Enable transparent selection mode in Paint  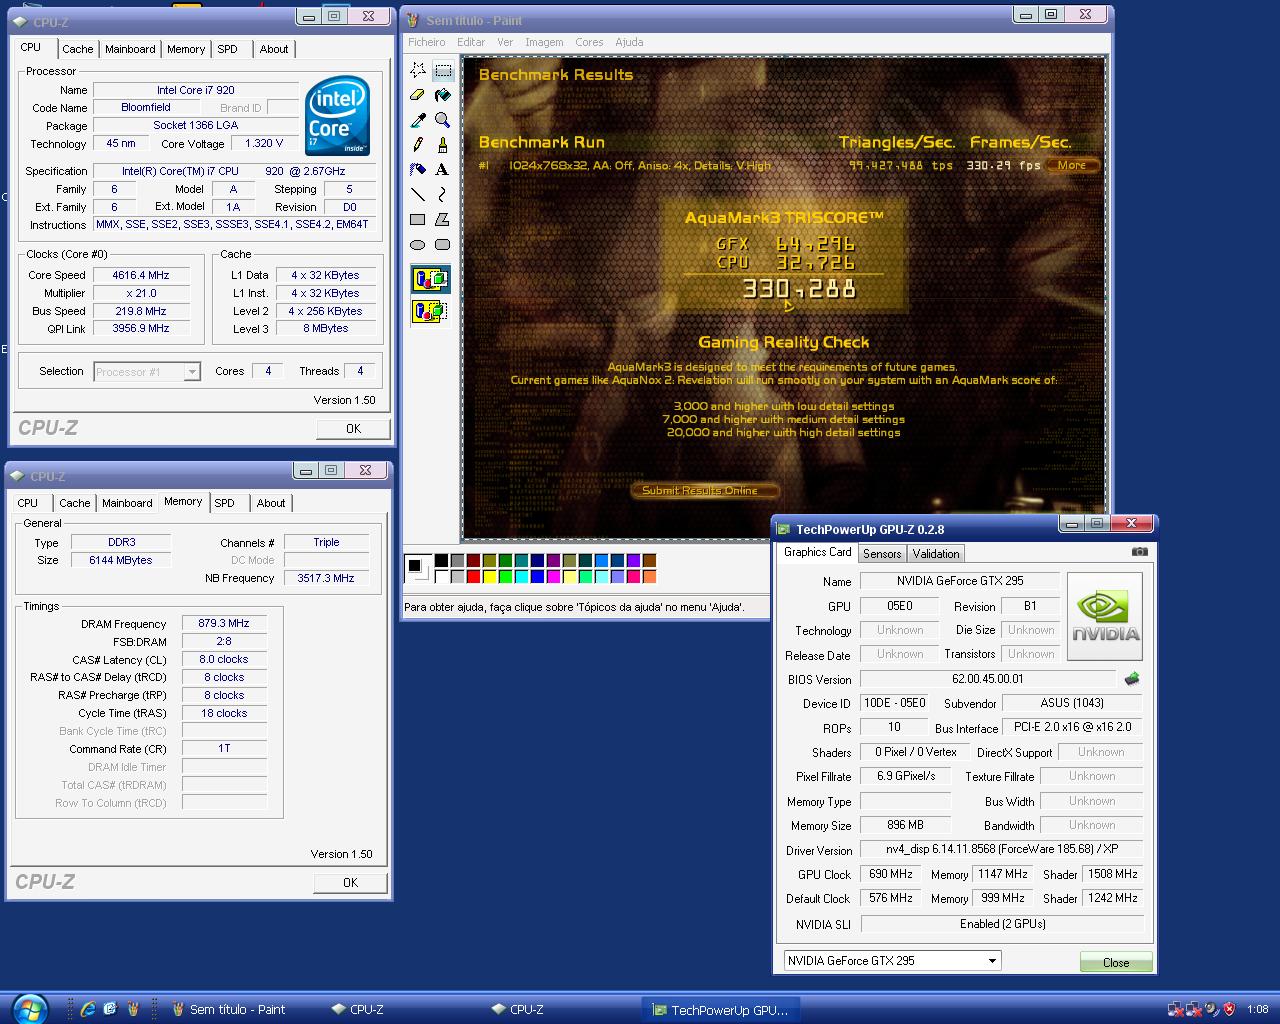(x=430, y=311)
